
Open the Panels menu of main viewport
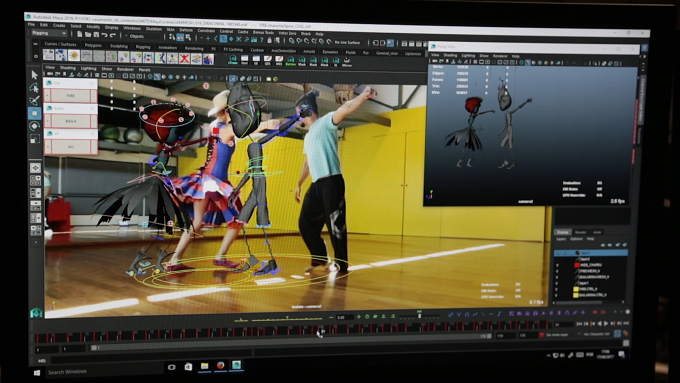point(144,69)
